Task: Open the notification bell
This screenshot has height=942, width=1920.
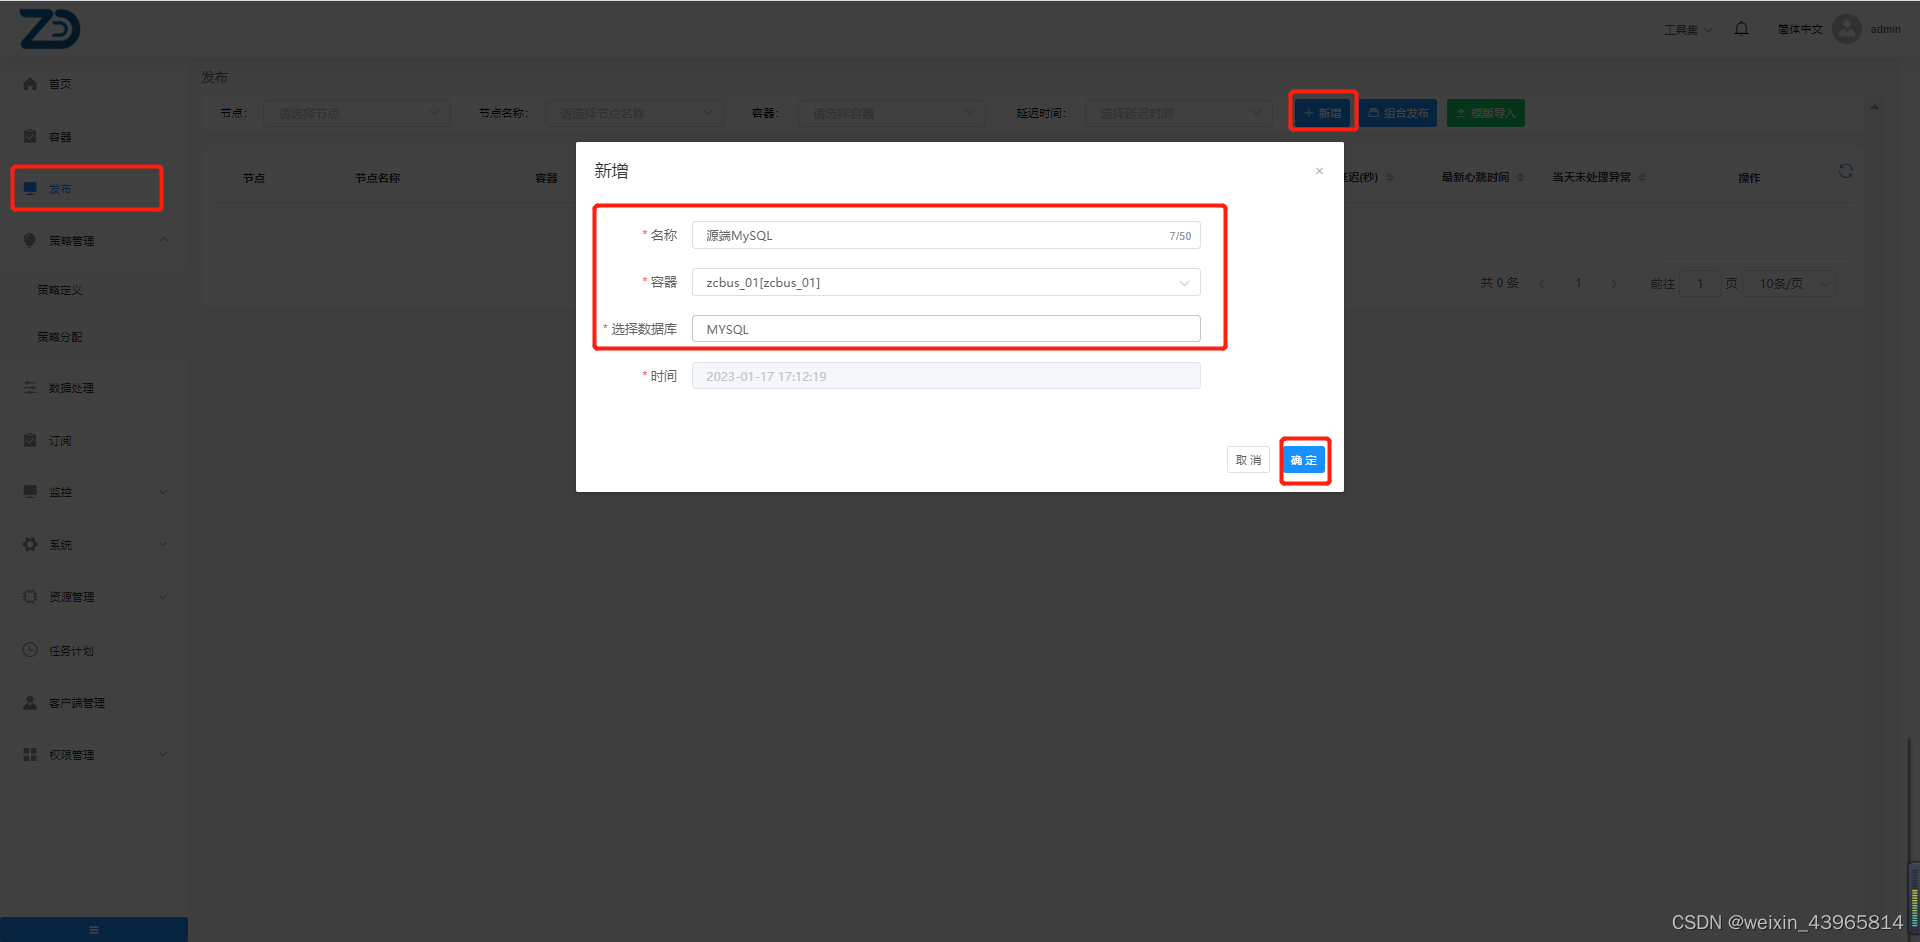Action: (x=1741, y=29)
